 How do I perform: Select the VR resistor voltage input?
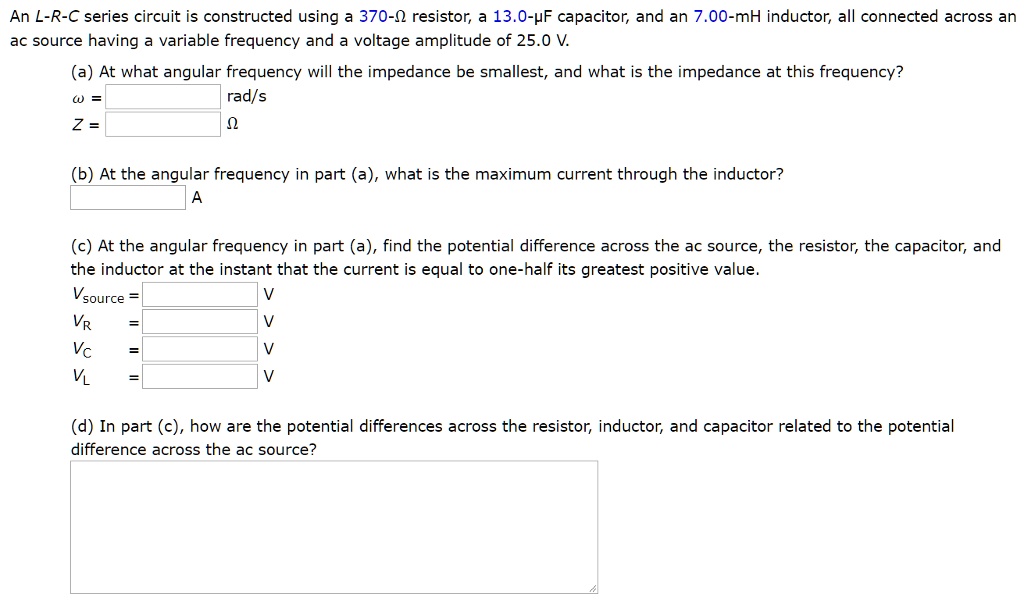click(x=200, y=322)
